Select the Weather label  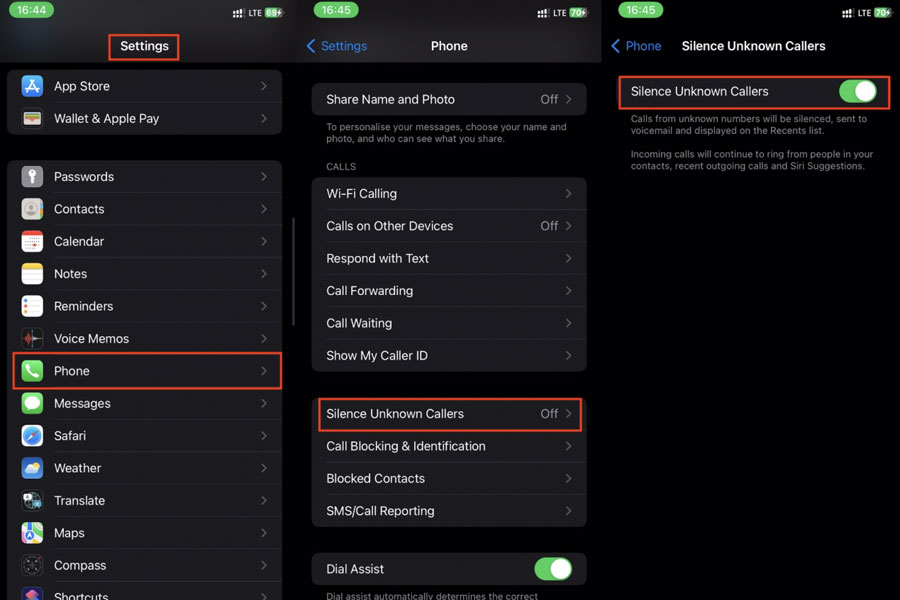[77, 468]
